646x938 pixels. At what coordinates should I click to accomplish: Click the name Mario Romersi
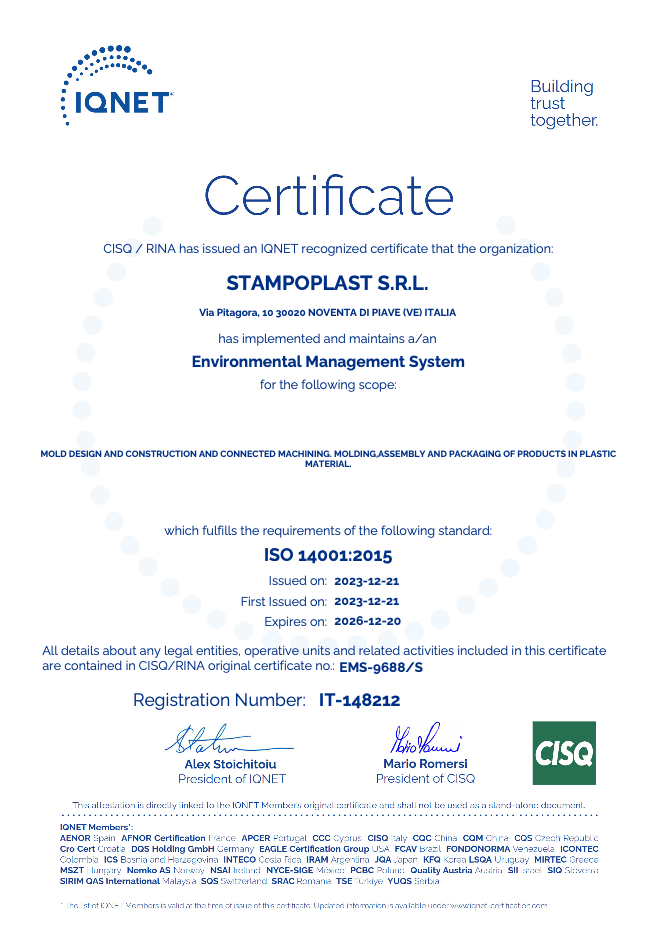425,764
